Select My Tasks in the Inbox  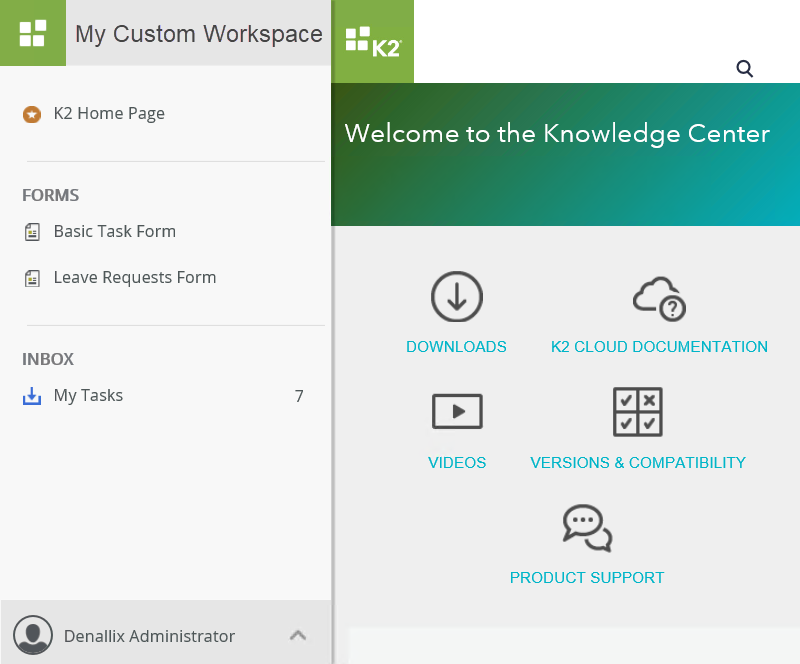pos(88,396)
